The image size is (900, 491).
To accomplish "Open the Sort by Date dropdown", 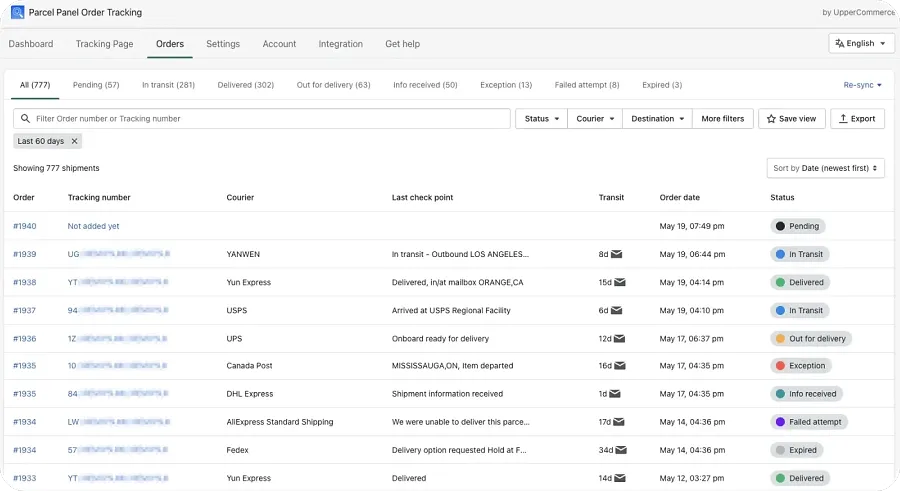I will coord(825,168).
